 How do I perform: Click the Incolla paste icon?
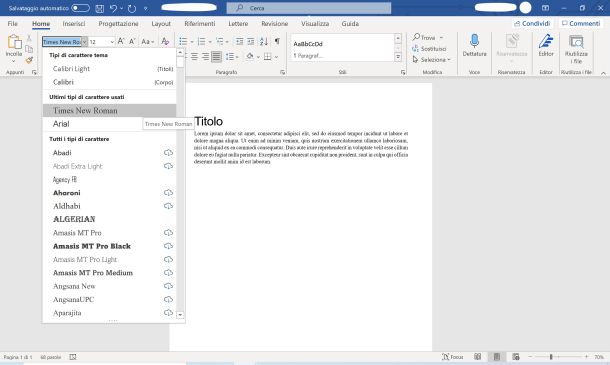(x=14, y=42)
